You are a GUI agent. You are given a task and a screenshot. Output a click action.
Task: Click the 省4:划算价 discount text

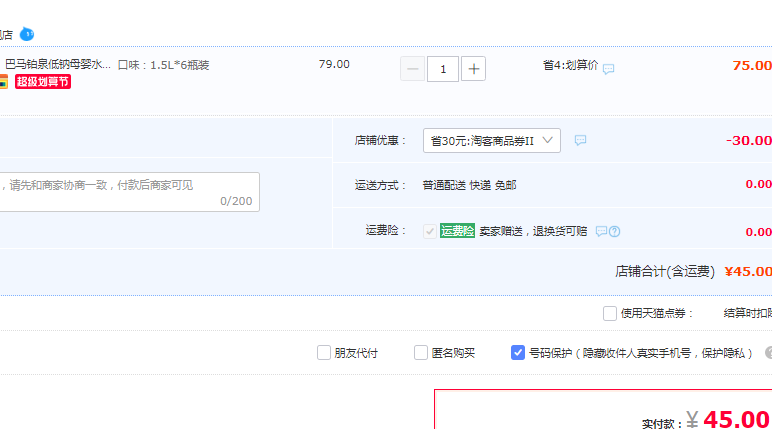(x=570, y=65)
